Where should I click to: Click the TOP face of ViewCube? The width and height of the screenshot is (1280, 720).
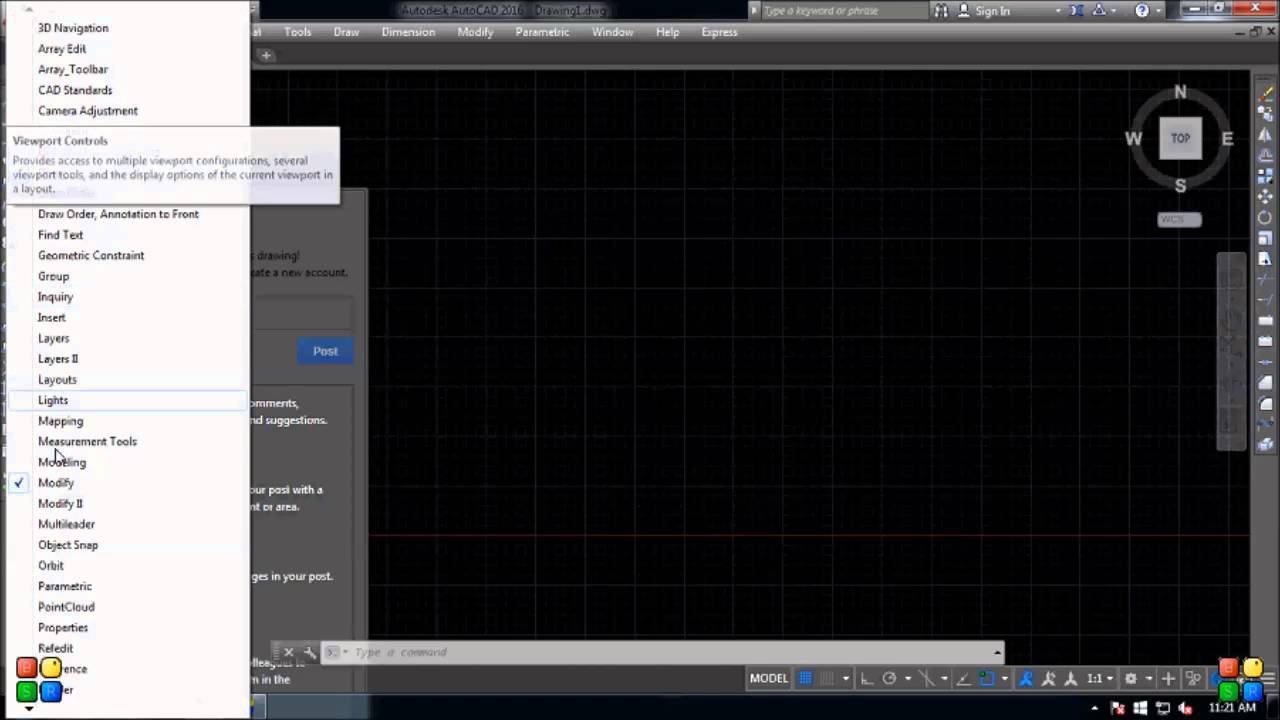point(1181,138)
